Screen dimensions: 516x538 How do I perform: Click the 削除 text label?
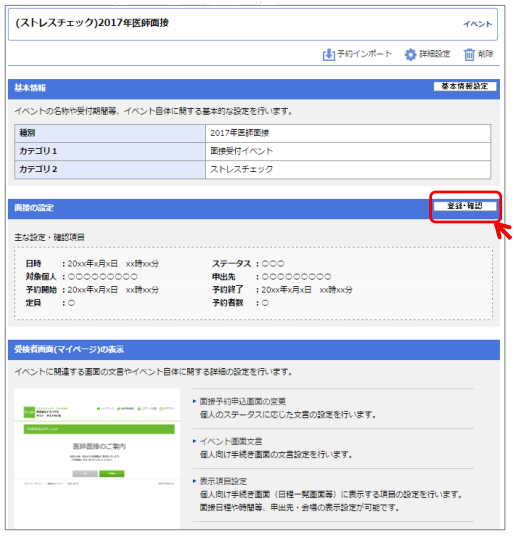point(485,54)
